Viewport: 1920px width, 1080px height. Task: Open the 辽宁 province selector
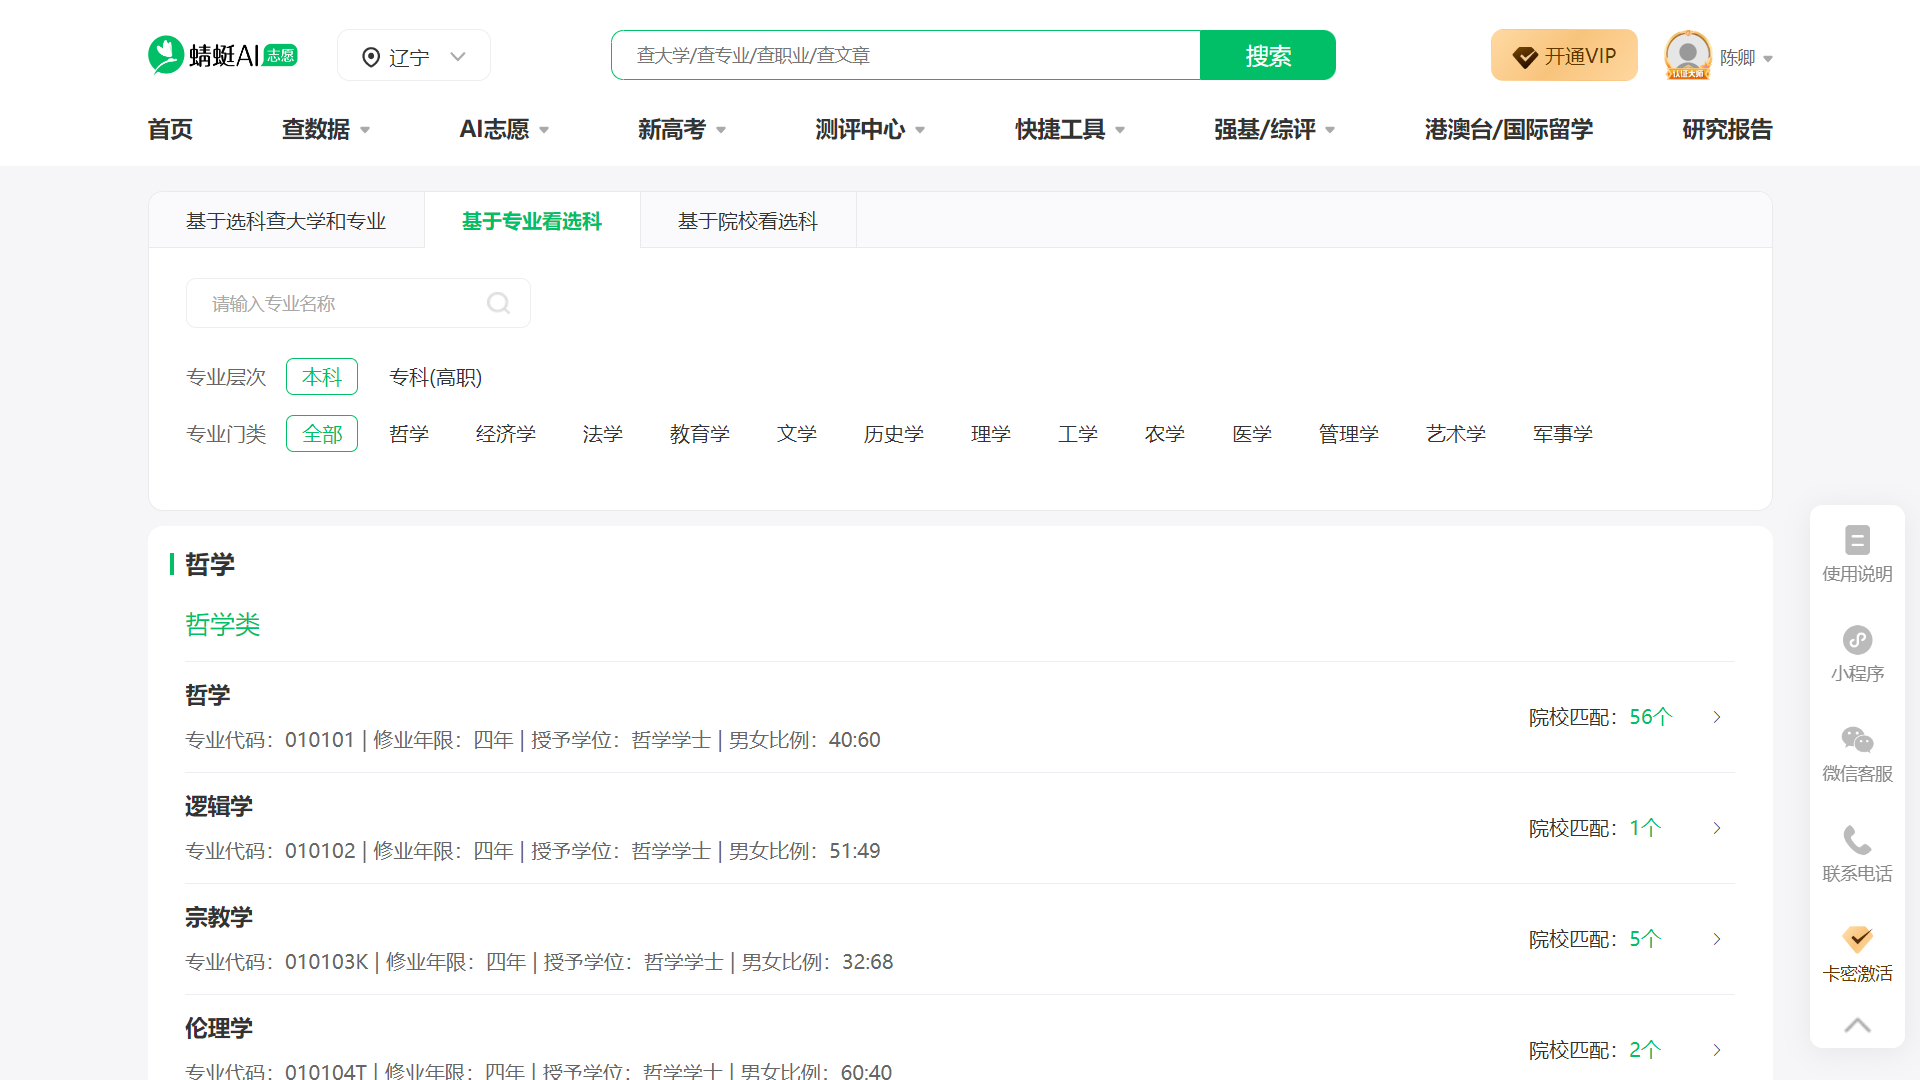(413, 55)
